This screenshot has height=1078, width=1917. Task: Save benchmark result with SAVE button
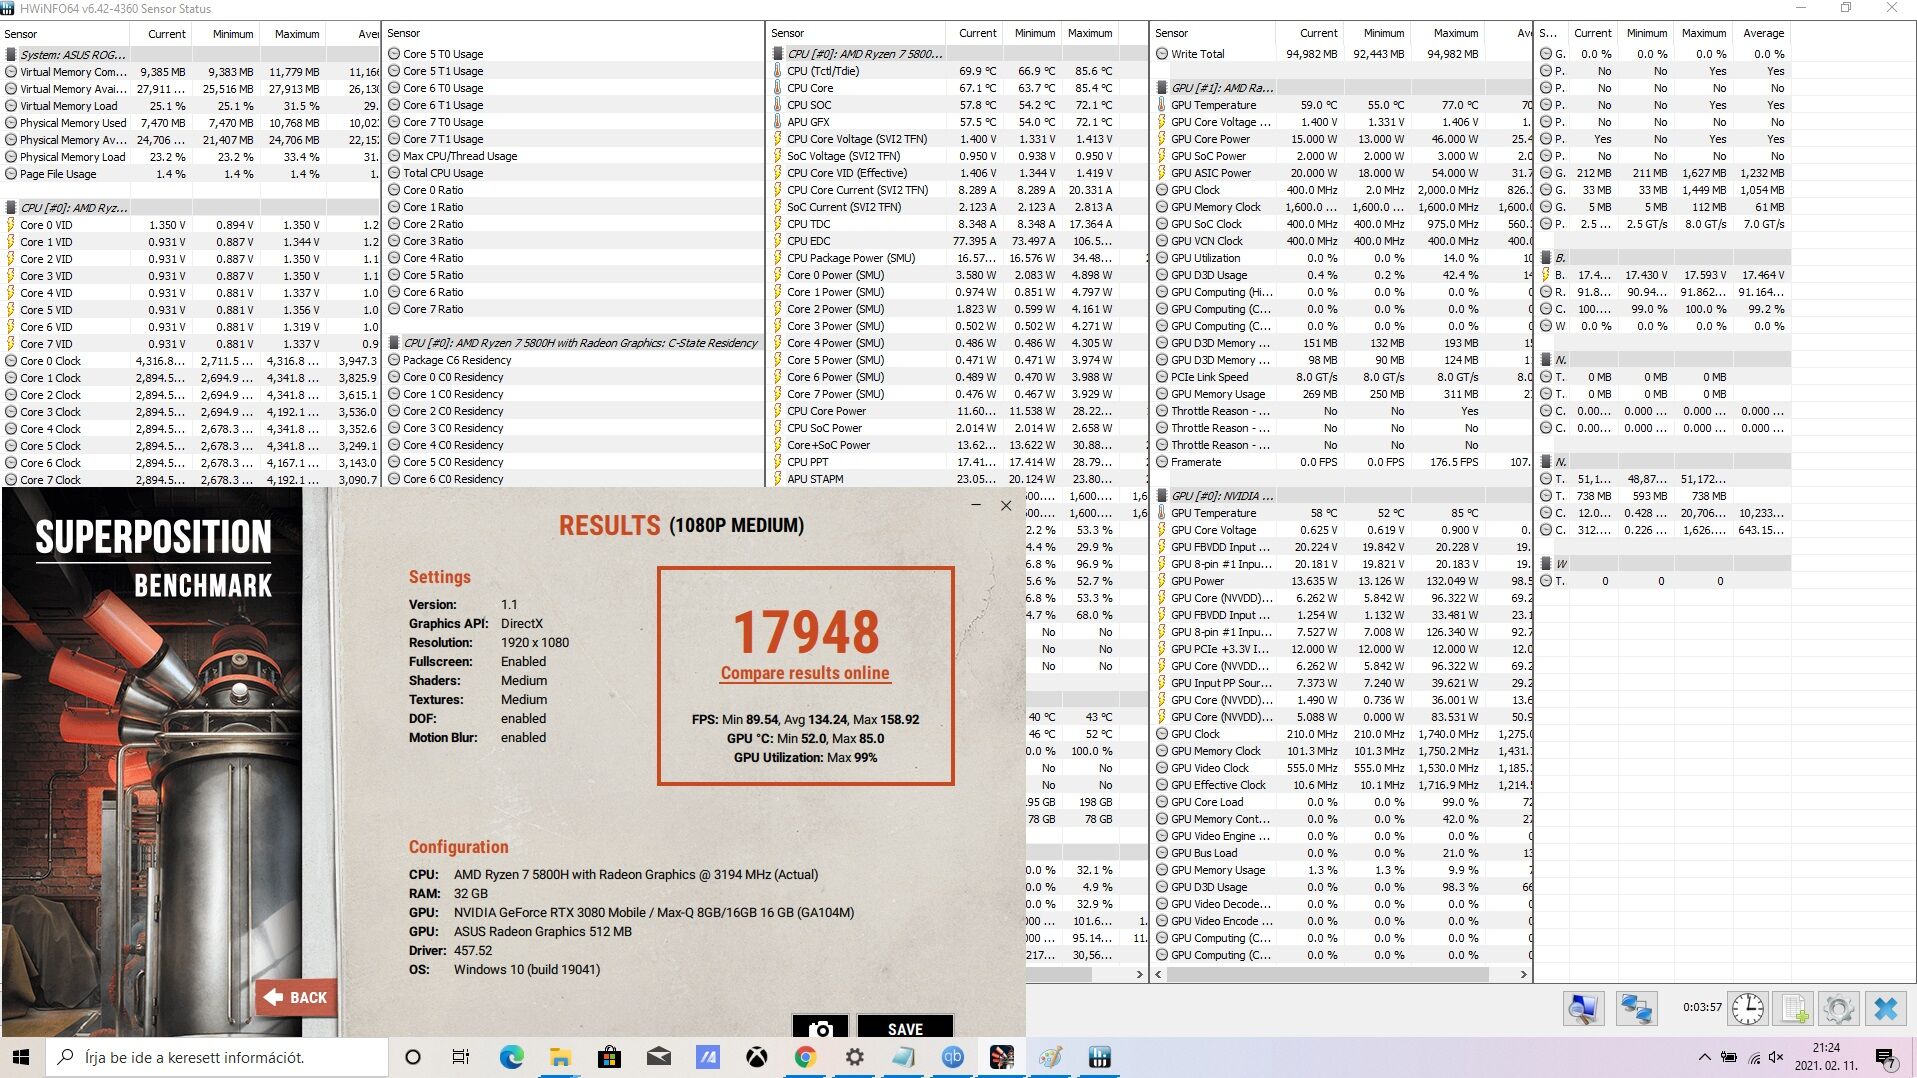[x=905, y=1028]
